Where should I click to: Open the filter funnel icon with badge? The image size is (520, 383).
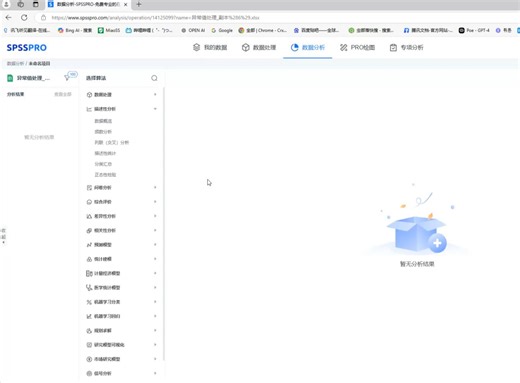pos(67,78)
